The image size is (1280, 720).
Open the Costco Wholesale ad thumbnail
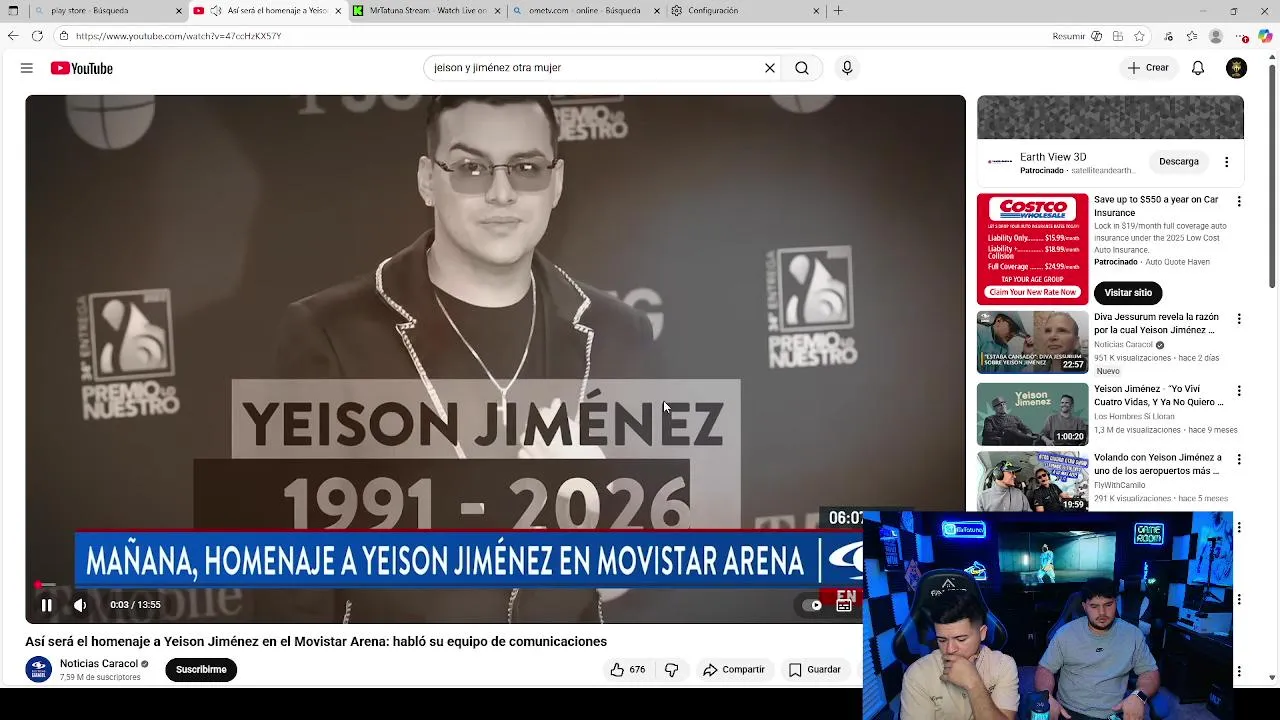(1032, 249)
